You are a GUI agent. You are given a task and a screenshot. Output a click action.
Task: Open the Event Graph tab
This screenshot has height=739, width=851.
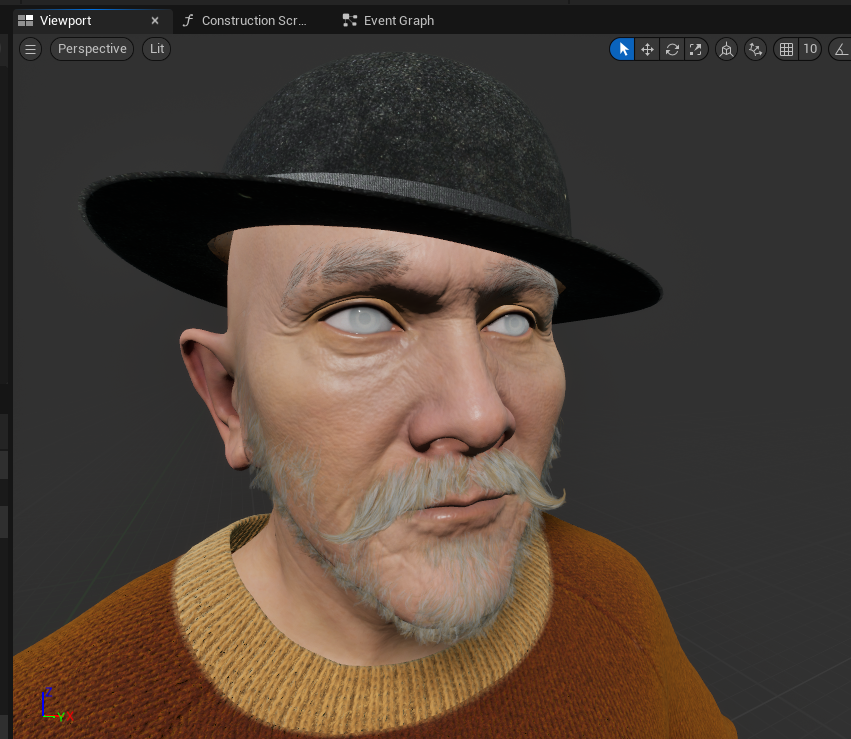pyautogui.click(x=389, y=21)
